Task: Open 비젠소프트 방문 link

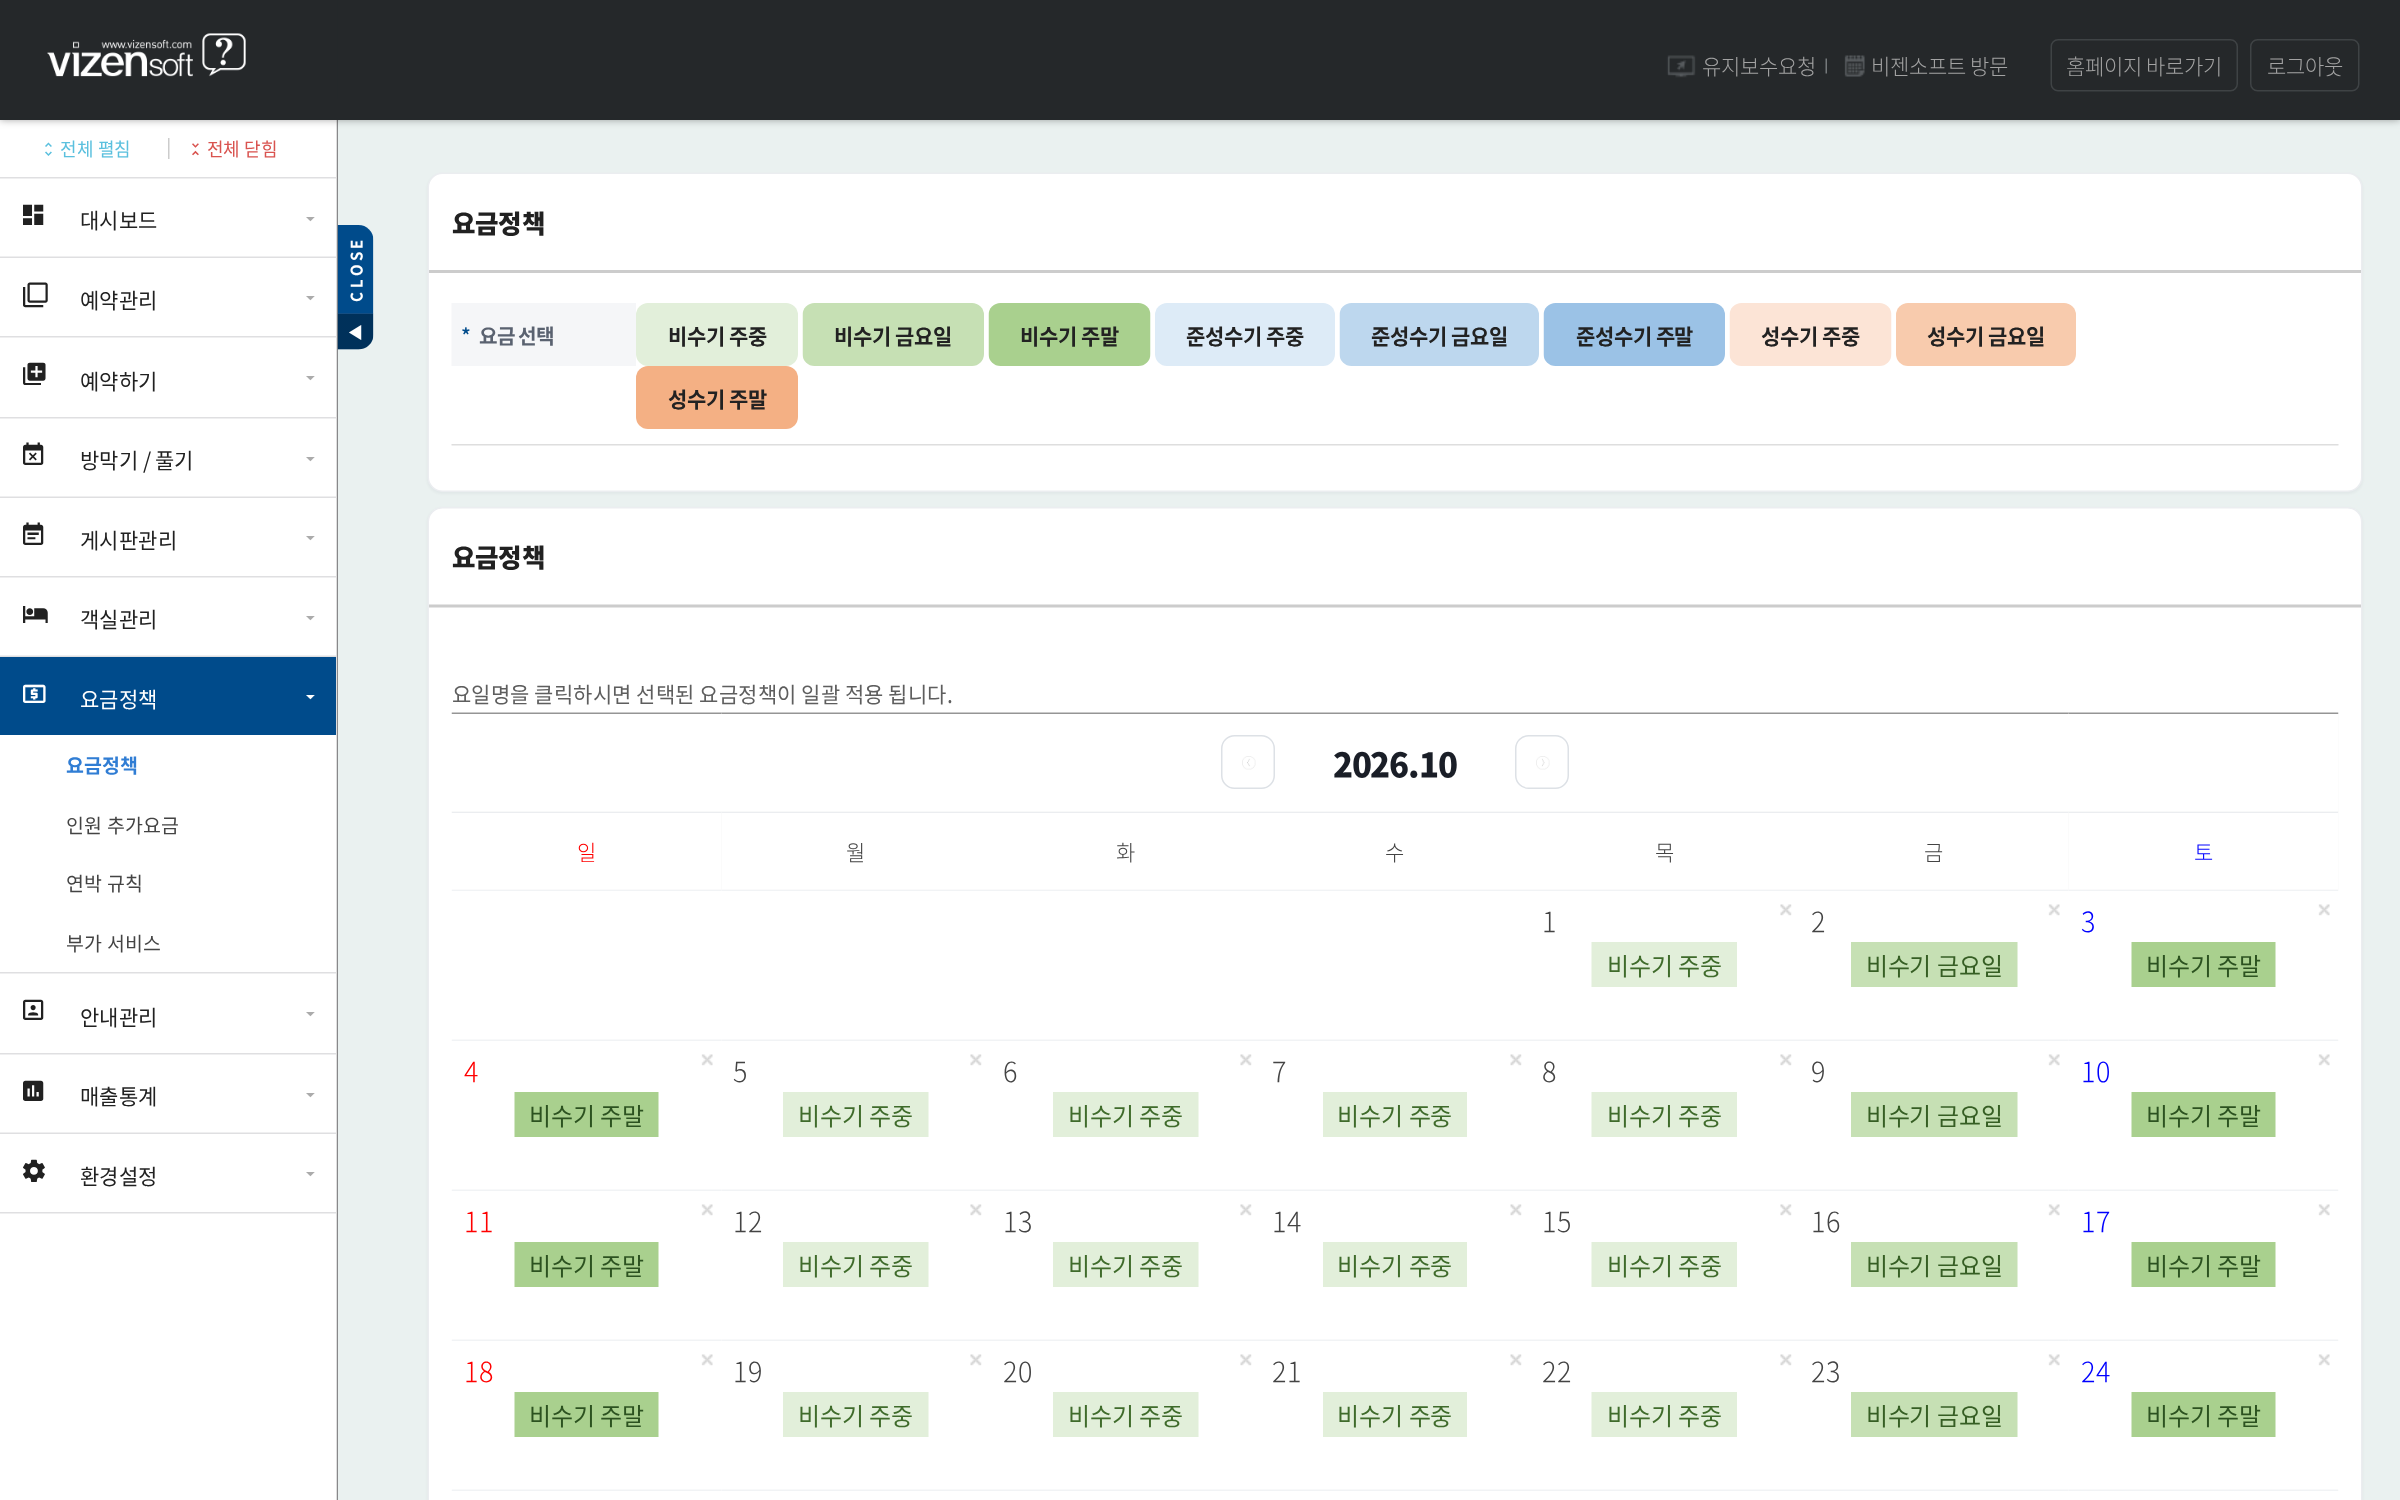Action: (1925, 66)
